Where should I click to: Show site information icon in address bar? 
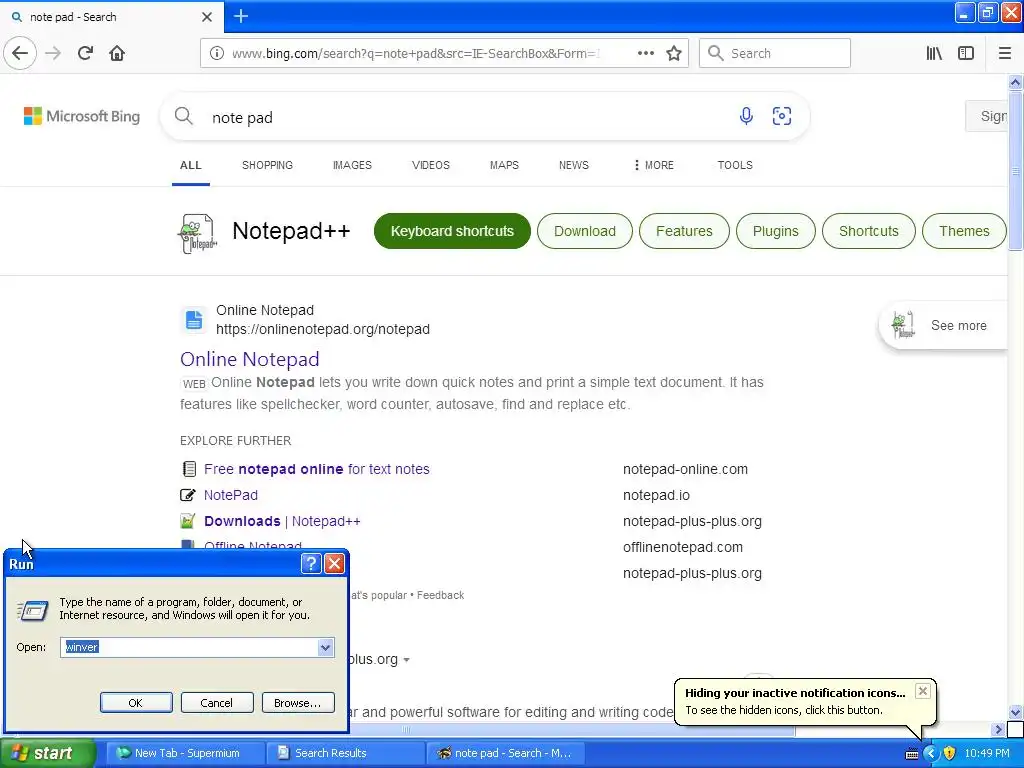tap(216, 53)
